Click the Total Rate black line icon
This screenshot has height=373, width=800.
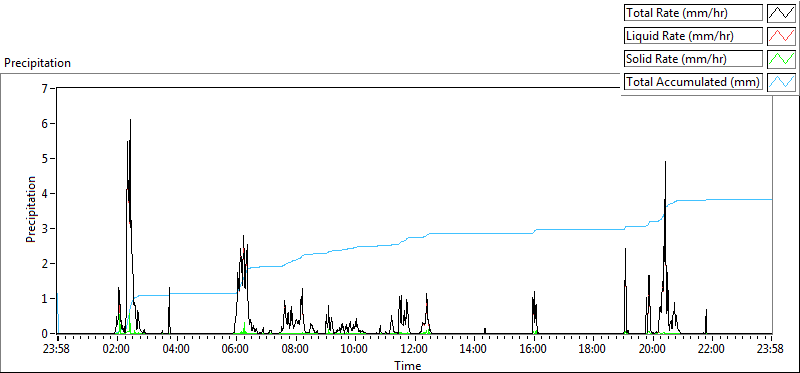coord(782,13)
